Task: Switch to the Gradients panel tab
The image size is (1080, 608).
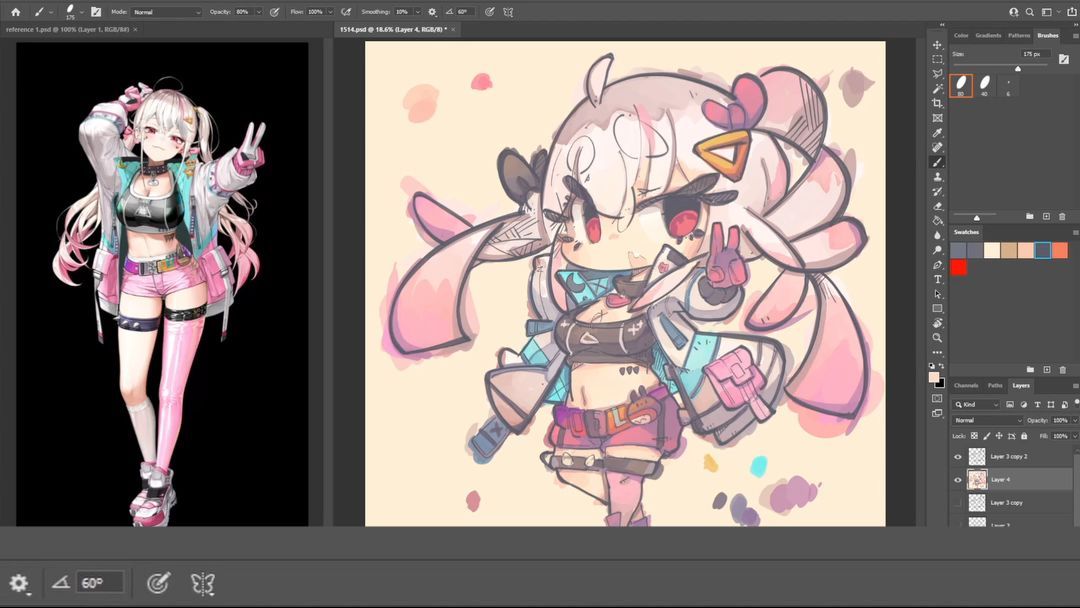Action: point(988,35)
